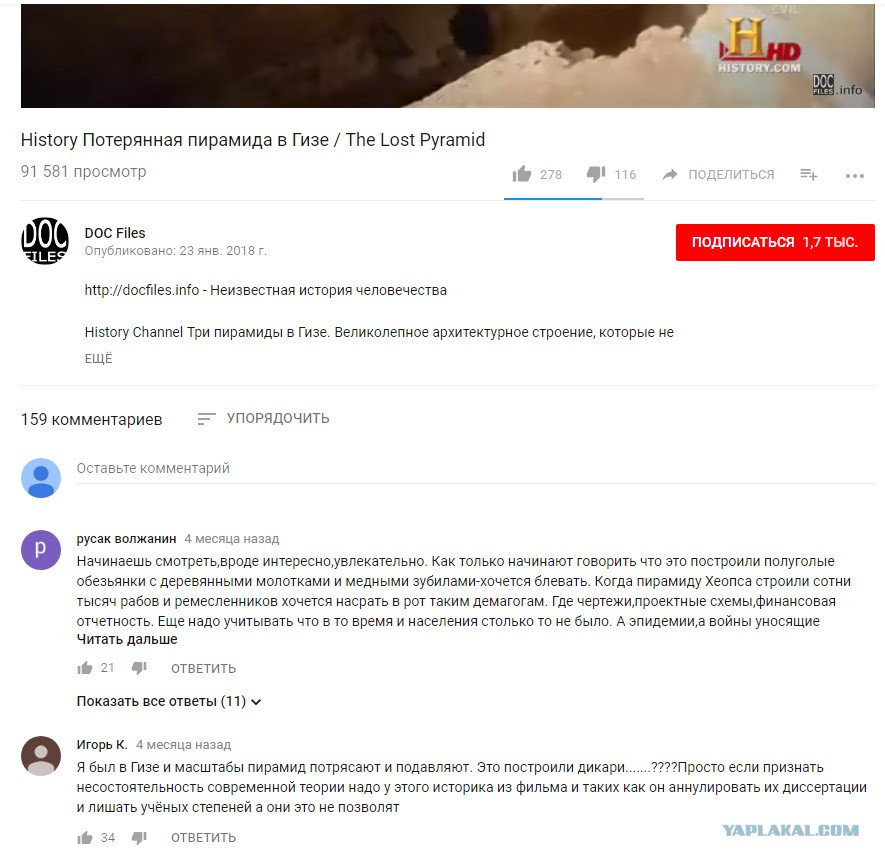Open the add to playlist icon
The height and width of the screenshot is (860, 885).
click(808, 175)
